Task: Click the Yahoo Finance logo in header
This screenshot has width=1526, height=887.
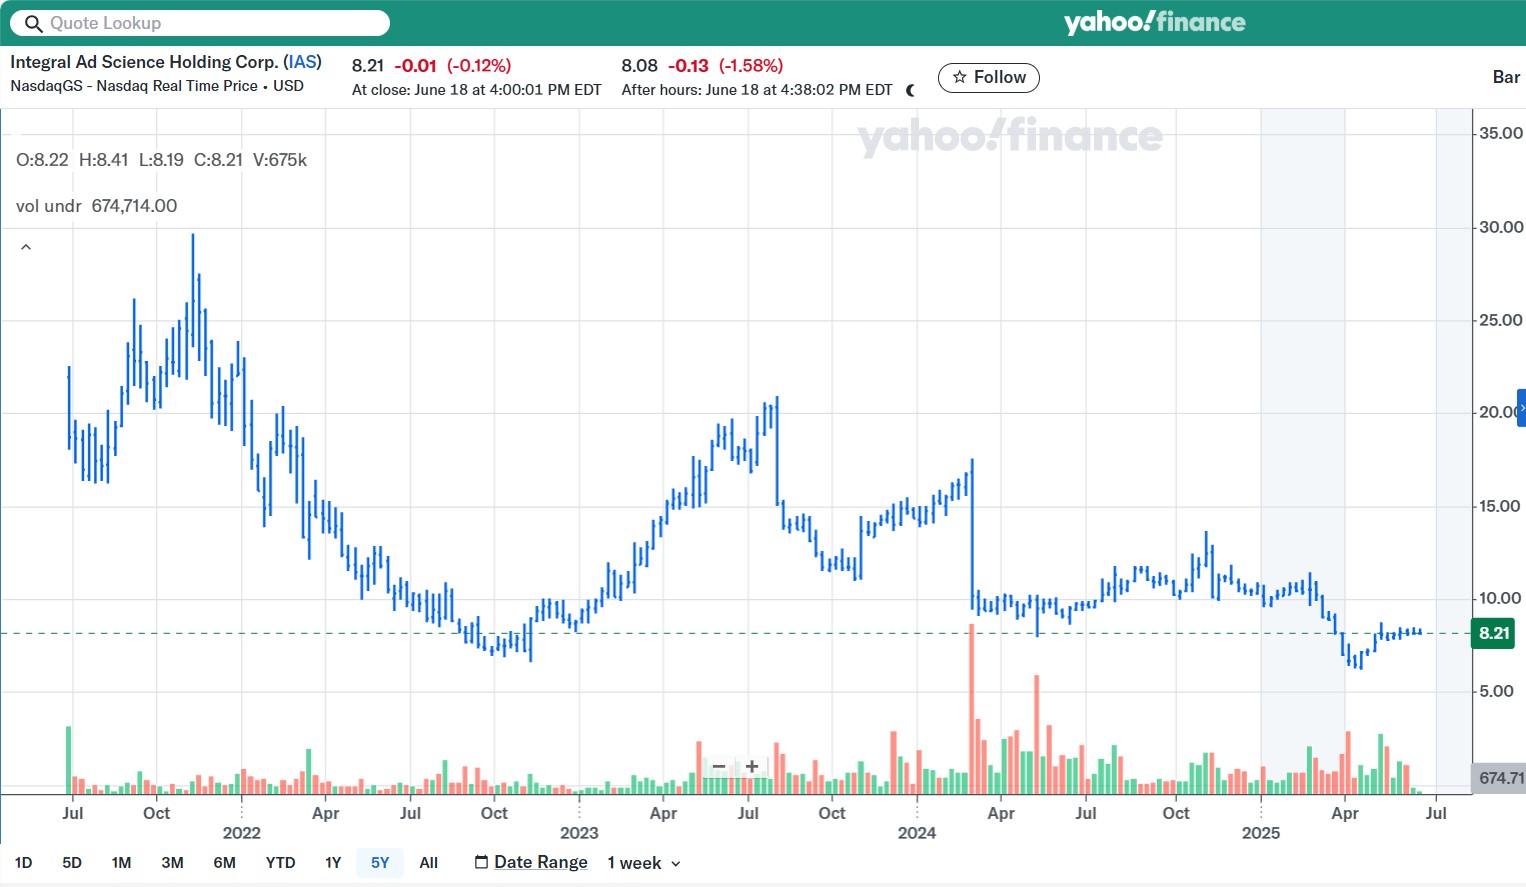Action: coord(1154,23)
